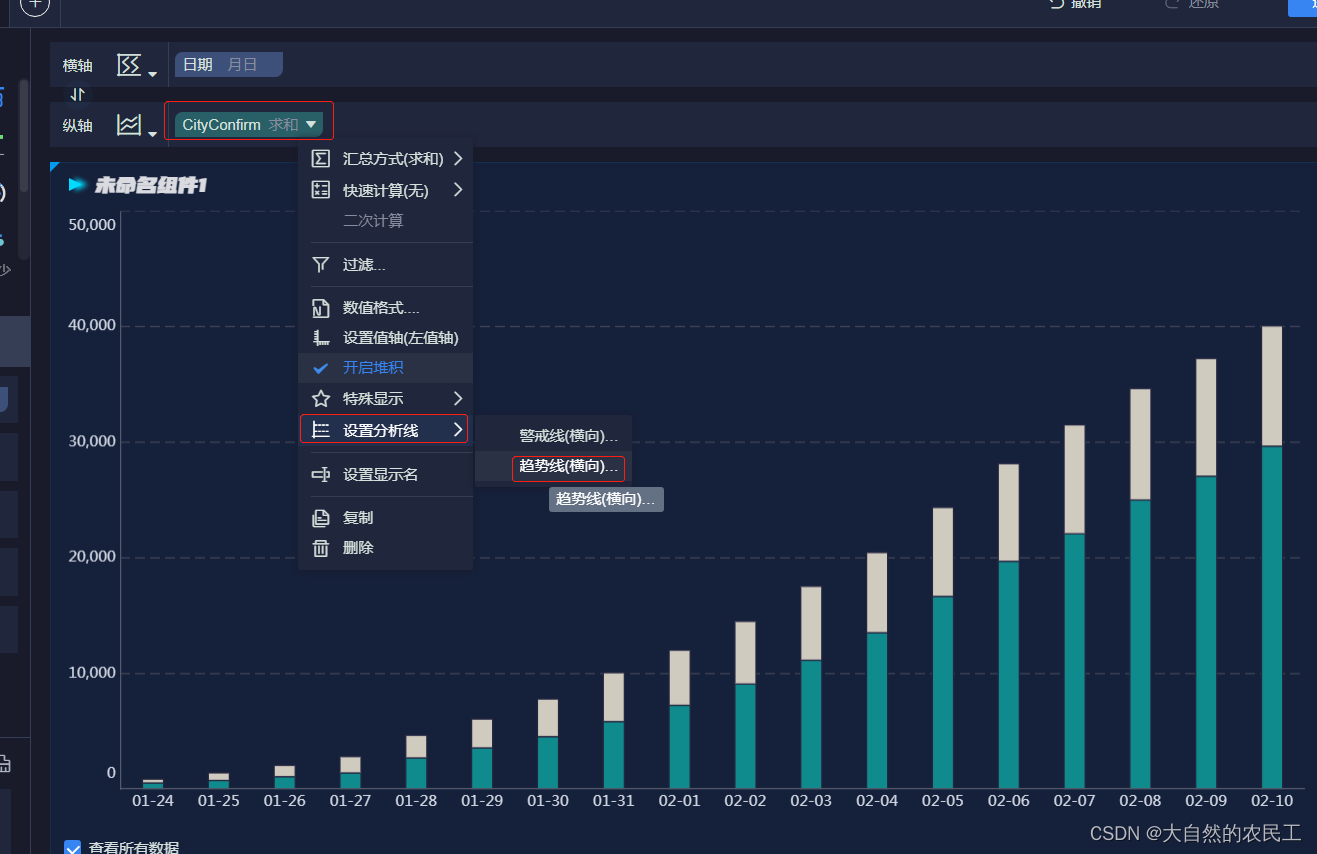Screen dimensions: 1317x854
Task: Click the 设置值轴(左值轴) axis icon
Action: 321,338
